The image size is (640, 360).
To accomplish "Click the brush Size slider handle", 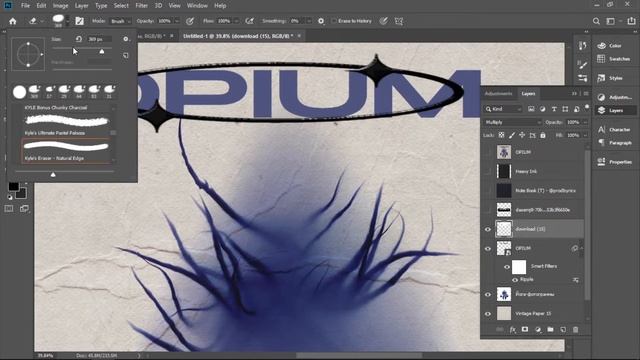I will point(102,51).
